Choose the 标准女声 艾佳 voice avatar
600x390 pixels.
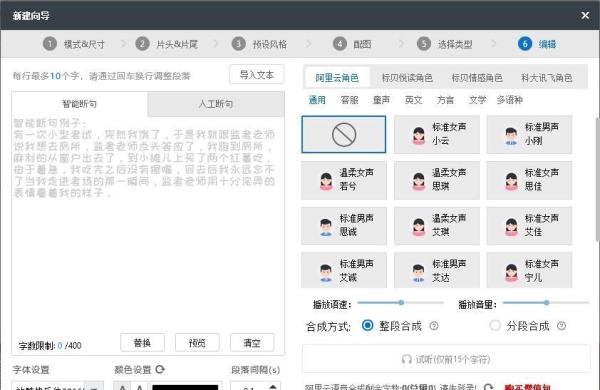coord(511,227)
